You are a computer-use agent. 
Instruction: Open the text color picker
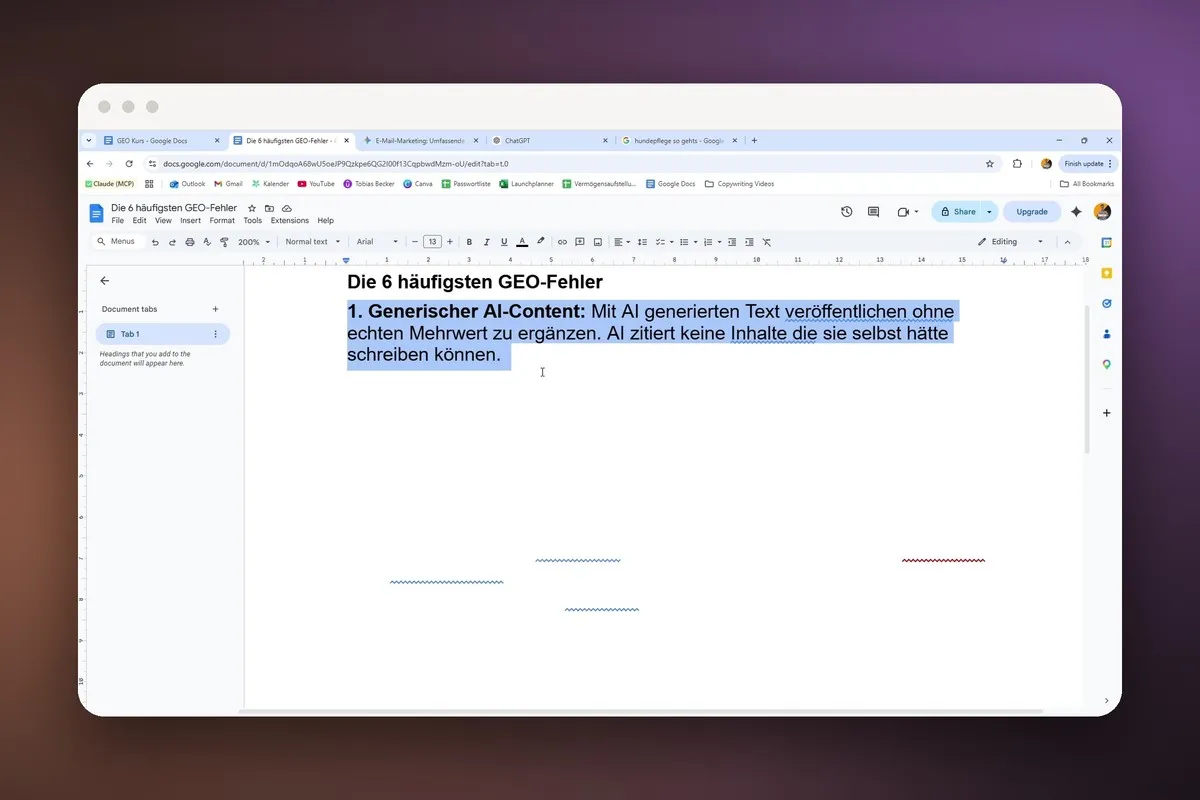point(522,242)
